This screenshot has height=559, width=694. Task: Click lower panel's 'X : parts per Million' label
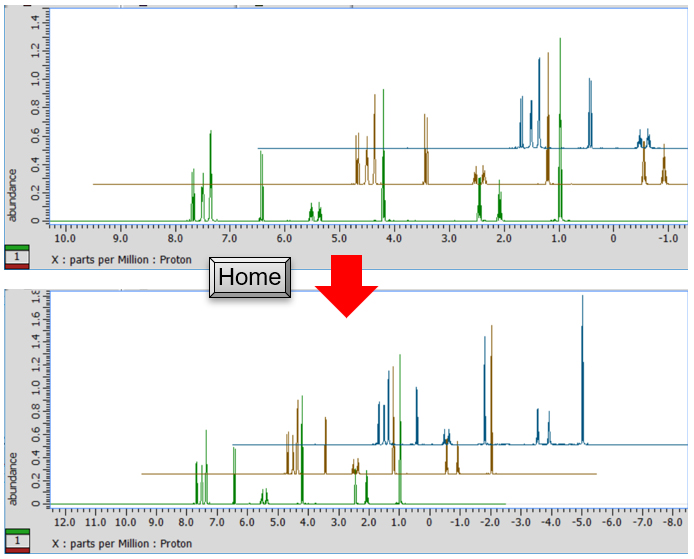pyautogui.click(x=120, y=543)
